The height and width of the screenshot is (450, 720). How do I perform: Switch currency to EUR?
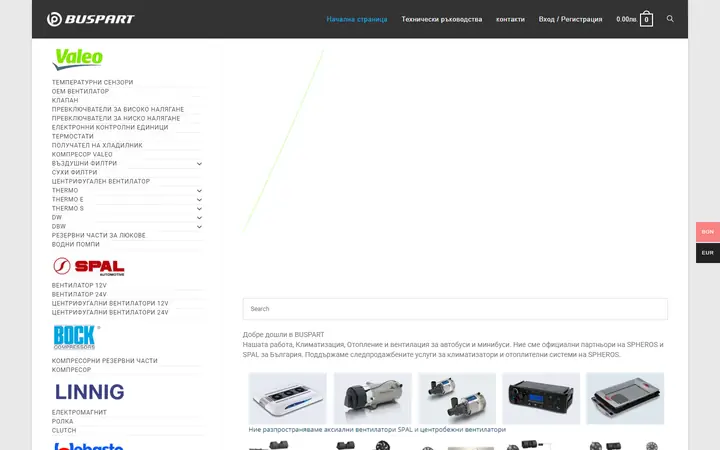(708, 253)
